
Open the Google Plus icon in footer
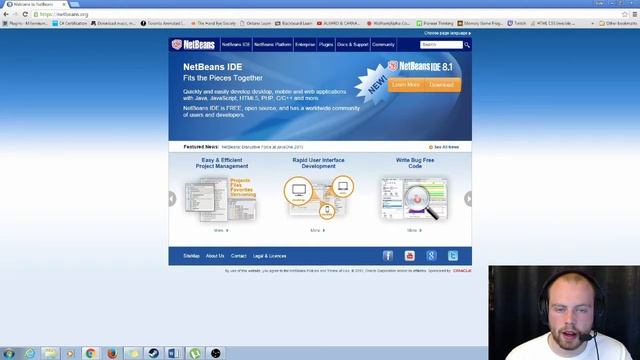[431, 256]
